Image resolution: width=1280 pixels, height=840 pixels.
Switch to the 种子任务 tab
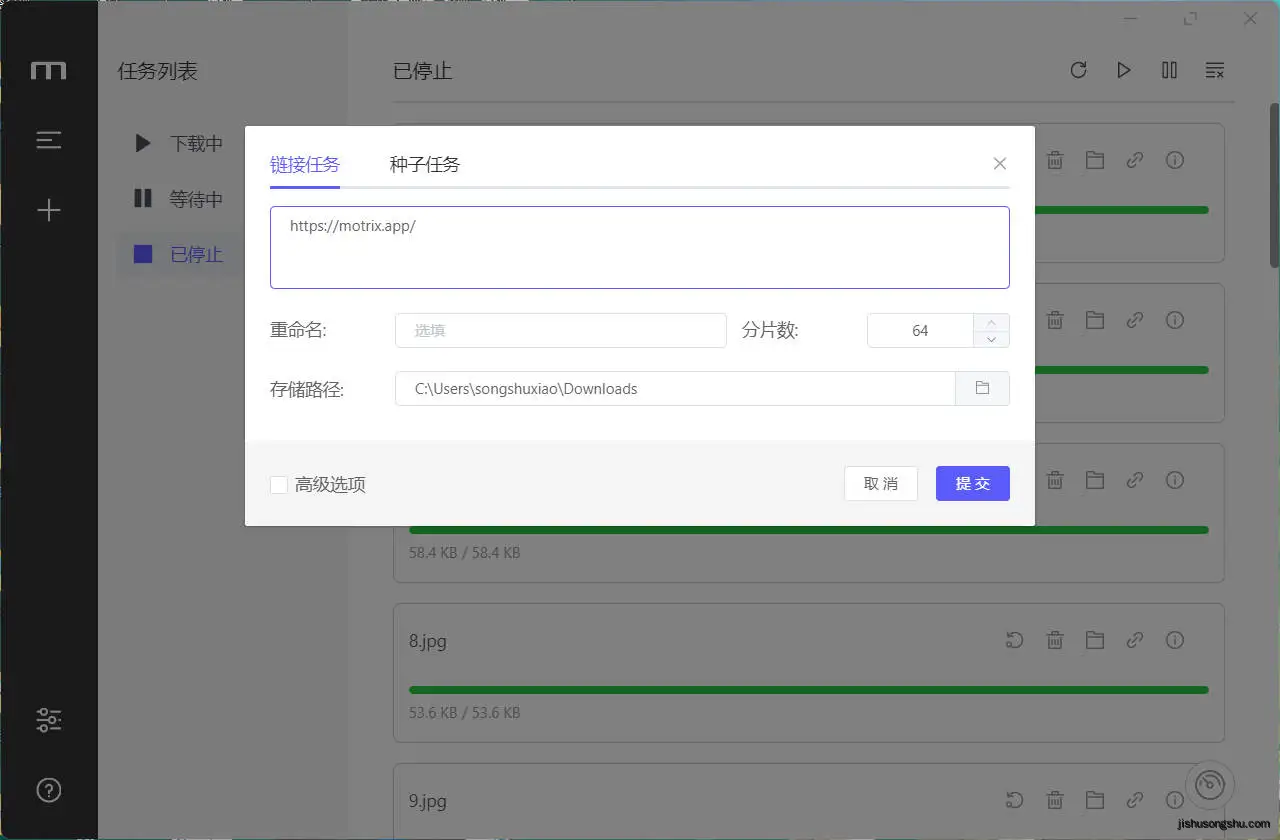(x=425, y=164)
